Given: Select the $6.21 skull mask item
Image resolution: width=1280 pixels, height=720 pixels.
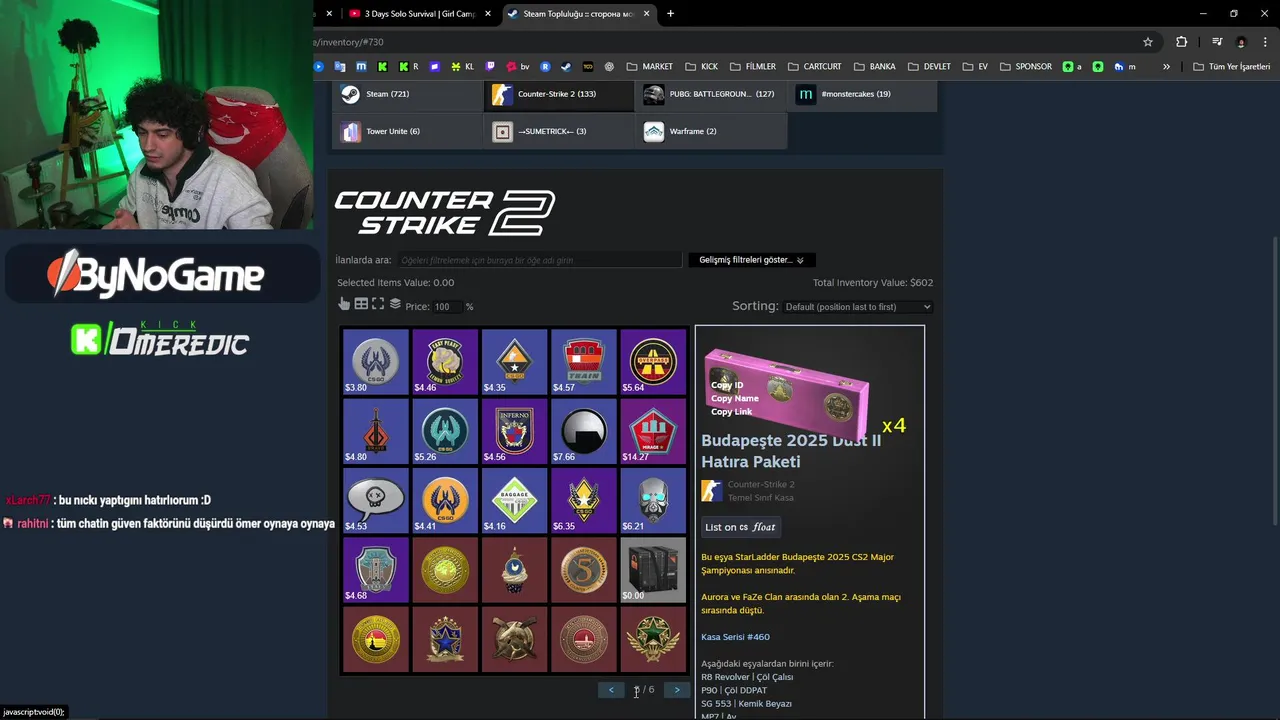Looking at the screenshot, I should point(653,500).
